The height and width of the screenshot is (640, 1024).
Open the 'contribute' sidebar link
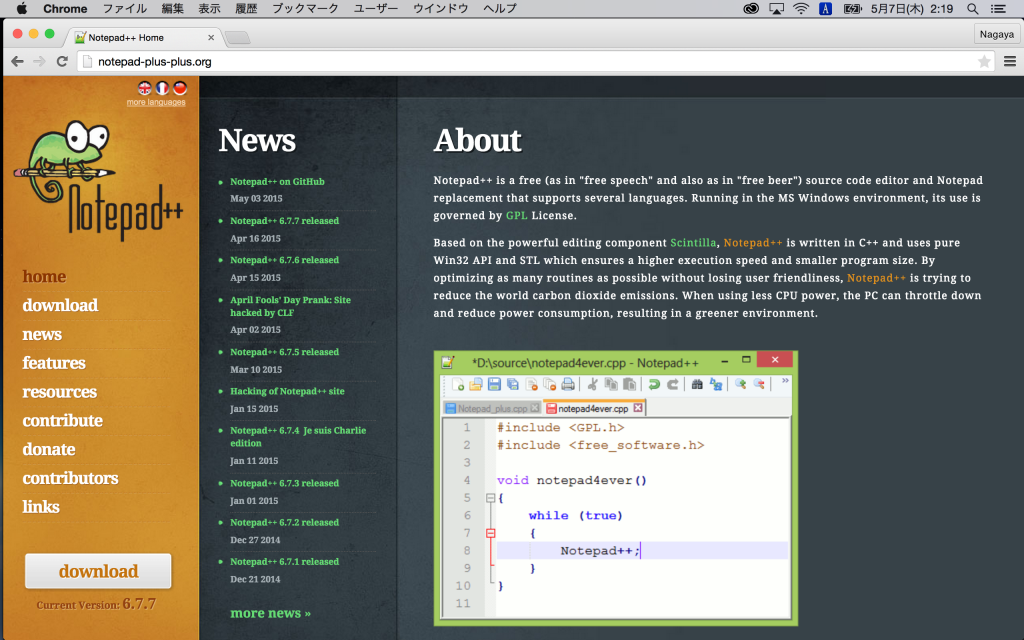tap(63, 421)
